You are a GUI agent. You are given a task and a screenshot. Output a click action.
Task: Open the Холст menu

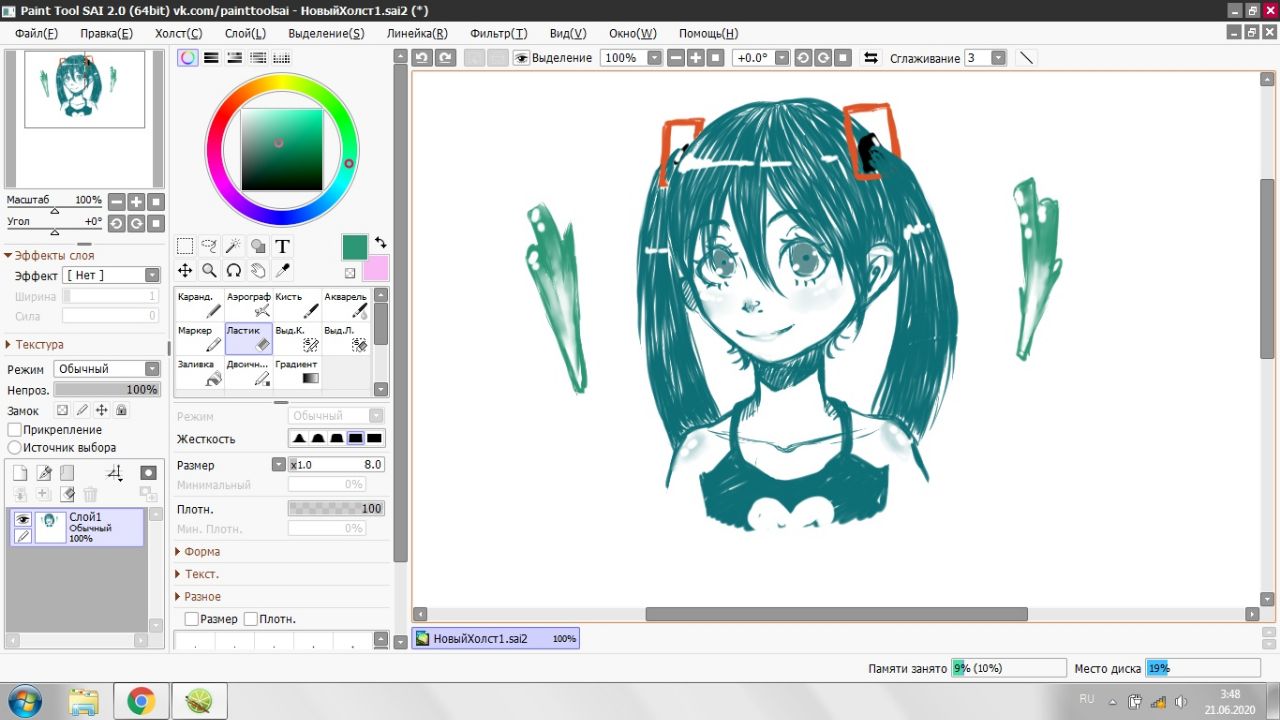coord(178,33)
